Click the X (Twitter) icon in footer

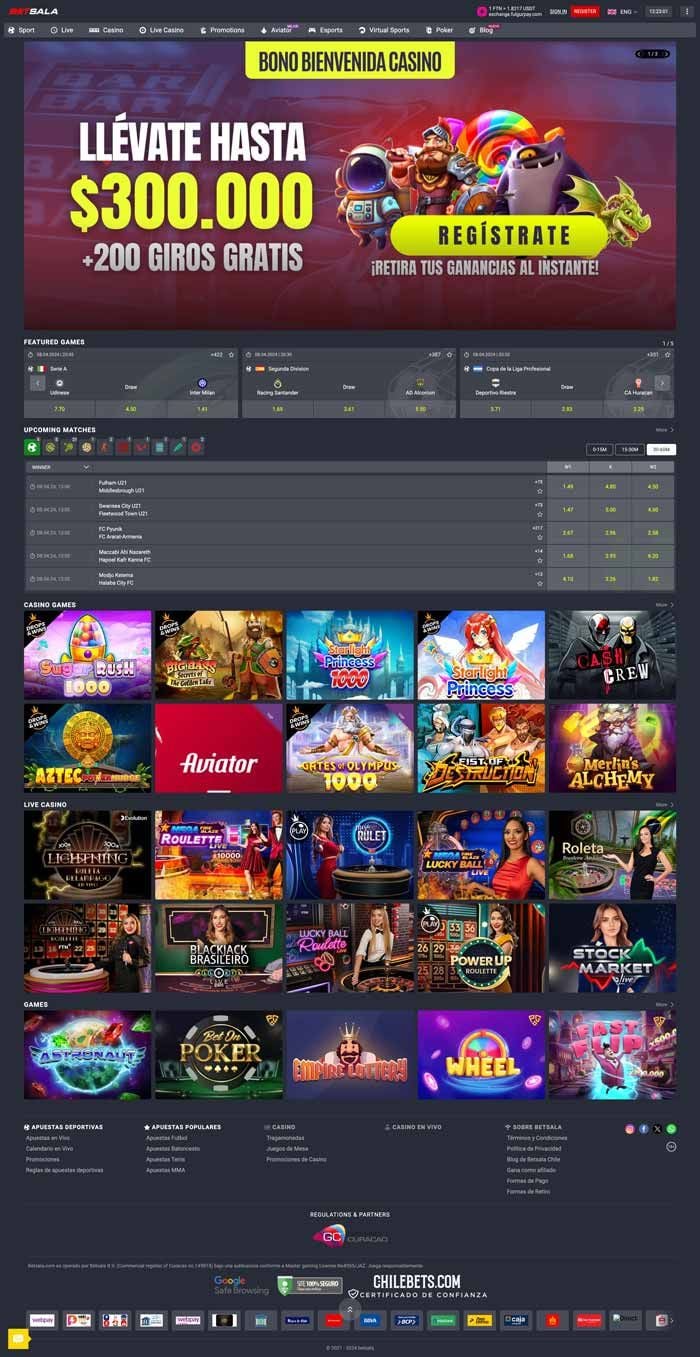(657, 1129)
